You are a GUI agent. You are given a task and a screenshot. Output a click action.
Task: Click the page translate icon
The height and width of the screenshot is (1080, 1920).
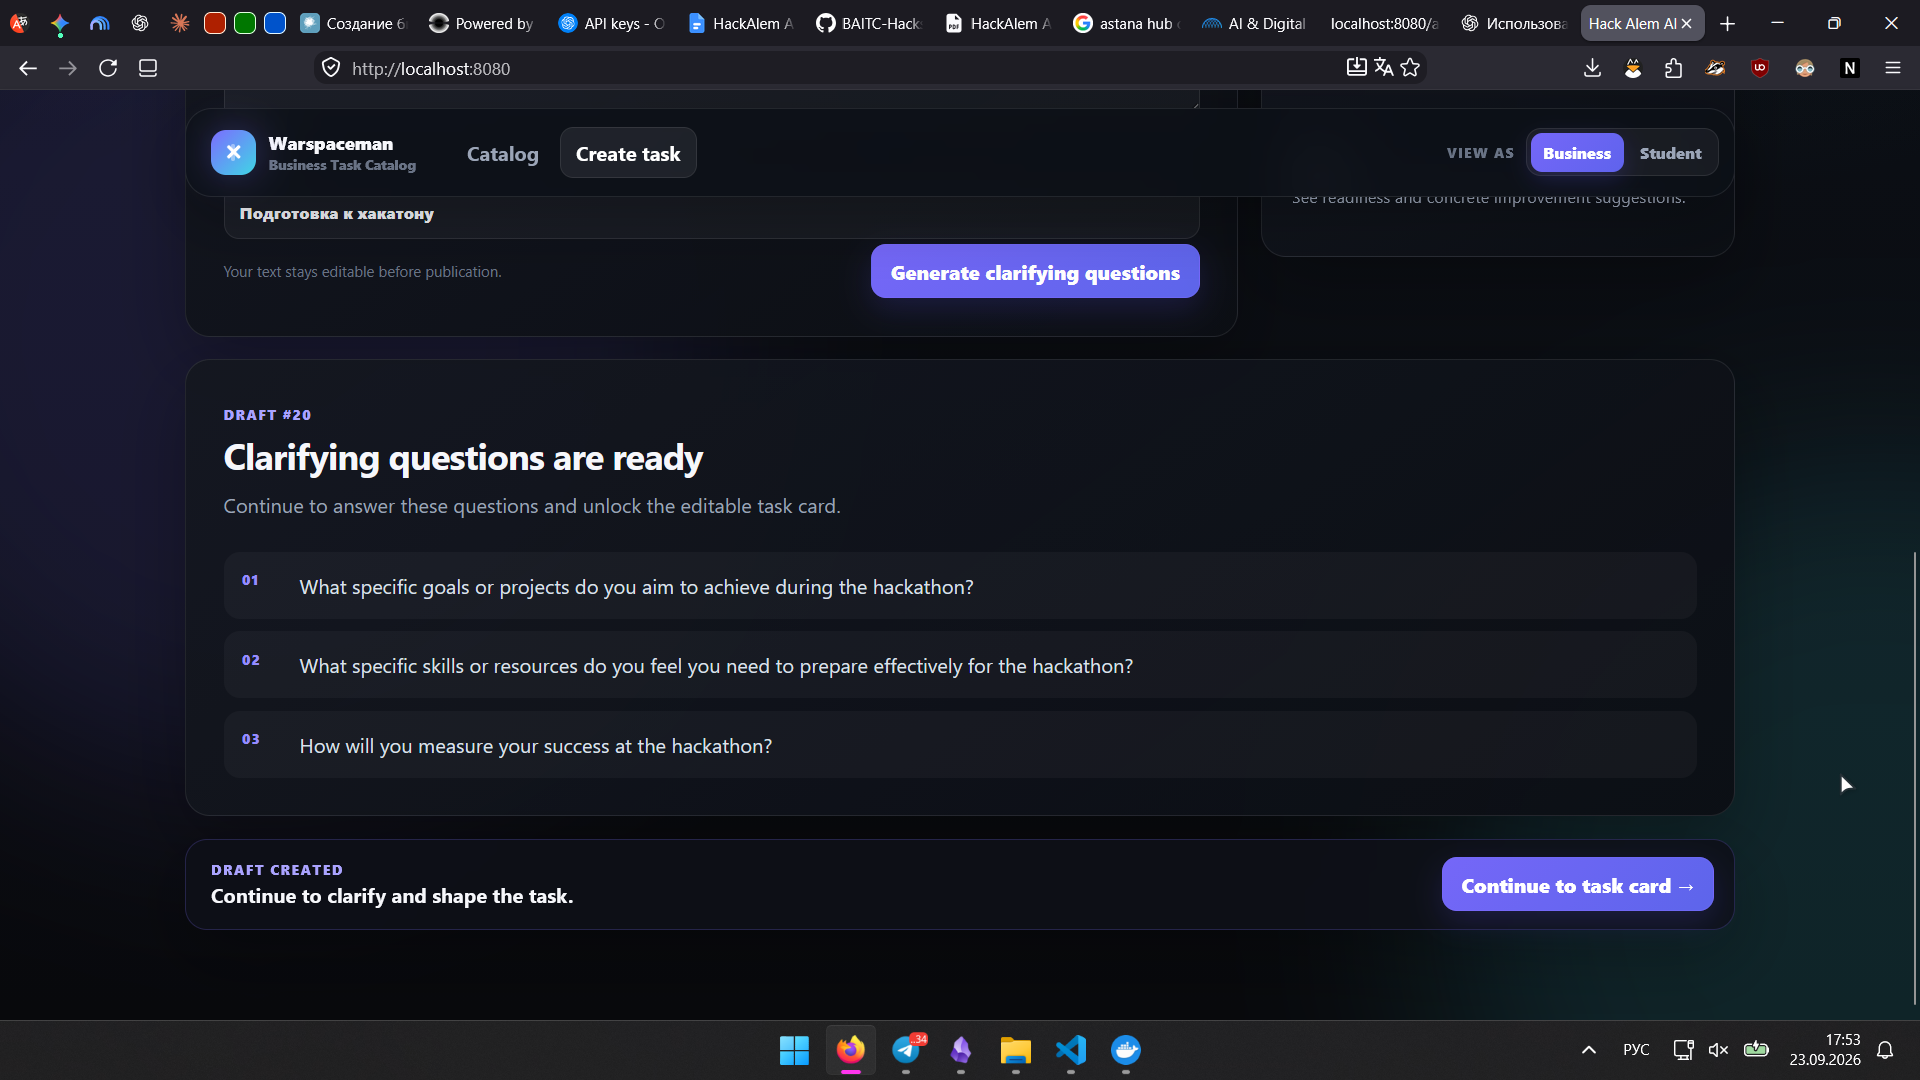[x=1384, y=67]
